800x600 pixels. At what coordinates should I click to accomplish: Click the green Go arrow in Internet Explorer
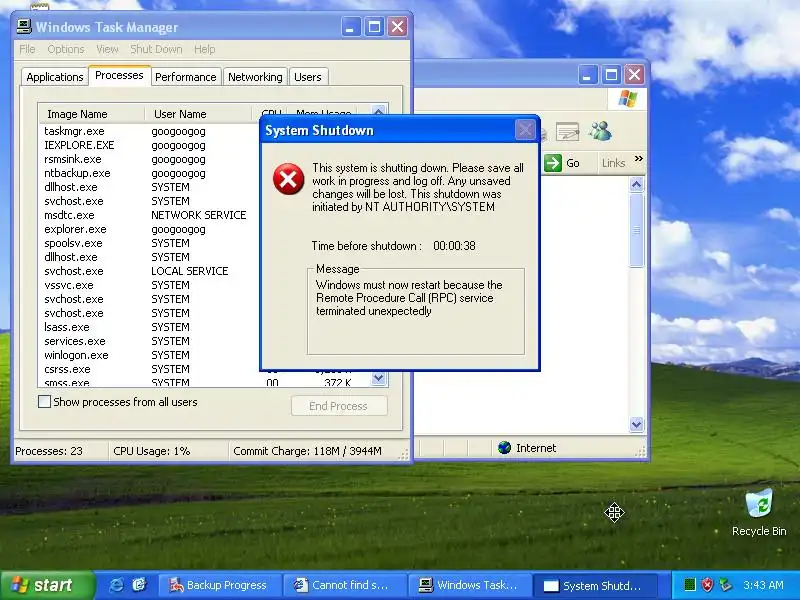point(553,163)
